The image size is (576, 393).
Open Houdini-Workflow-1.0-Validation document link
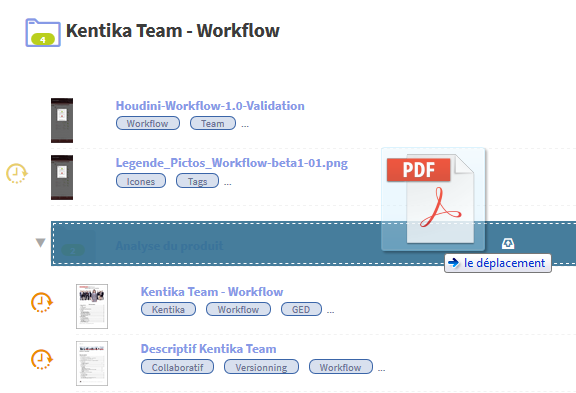[x=210, y=106]
